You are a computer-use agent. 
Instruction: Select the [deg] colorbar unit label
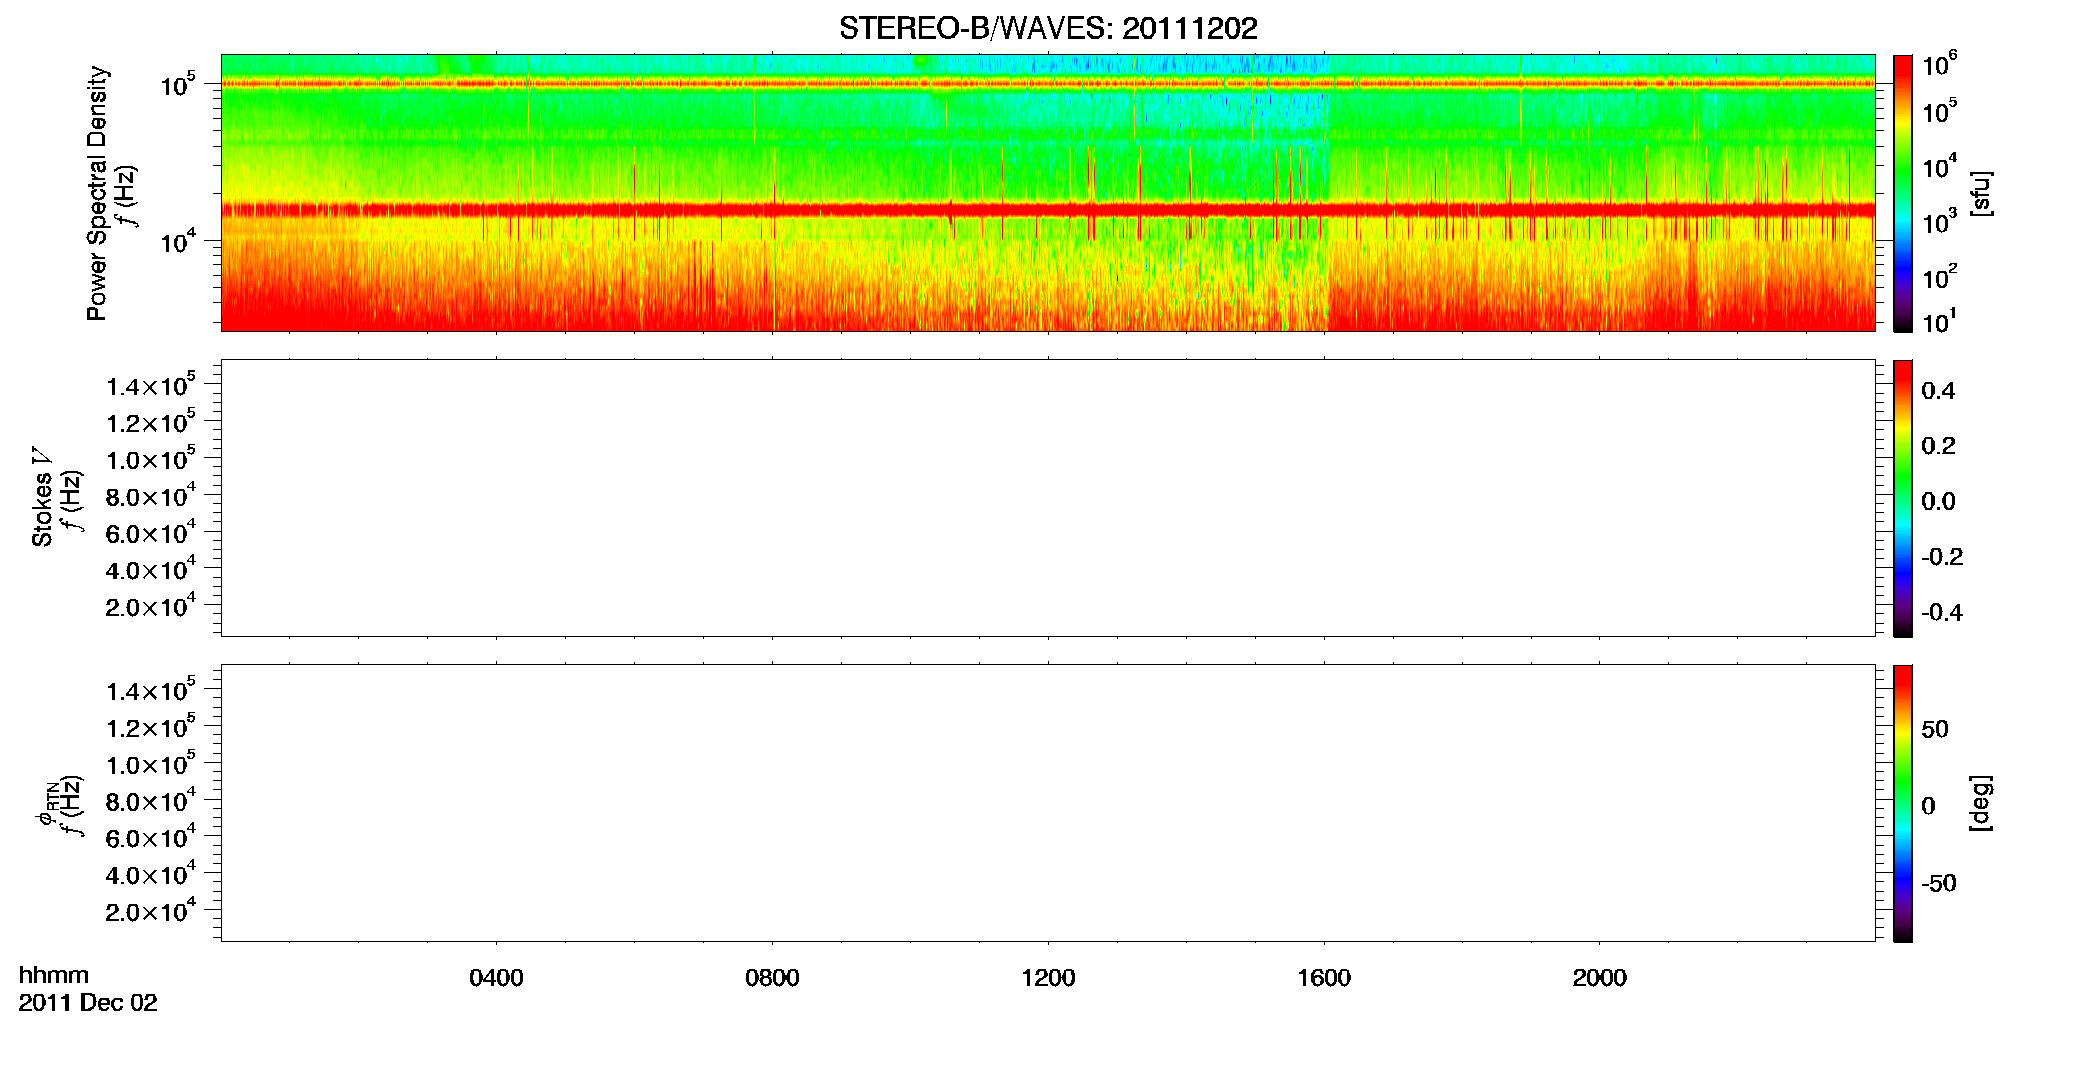[1980, 803]
